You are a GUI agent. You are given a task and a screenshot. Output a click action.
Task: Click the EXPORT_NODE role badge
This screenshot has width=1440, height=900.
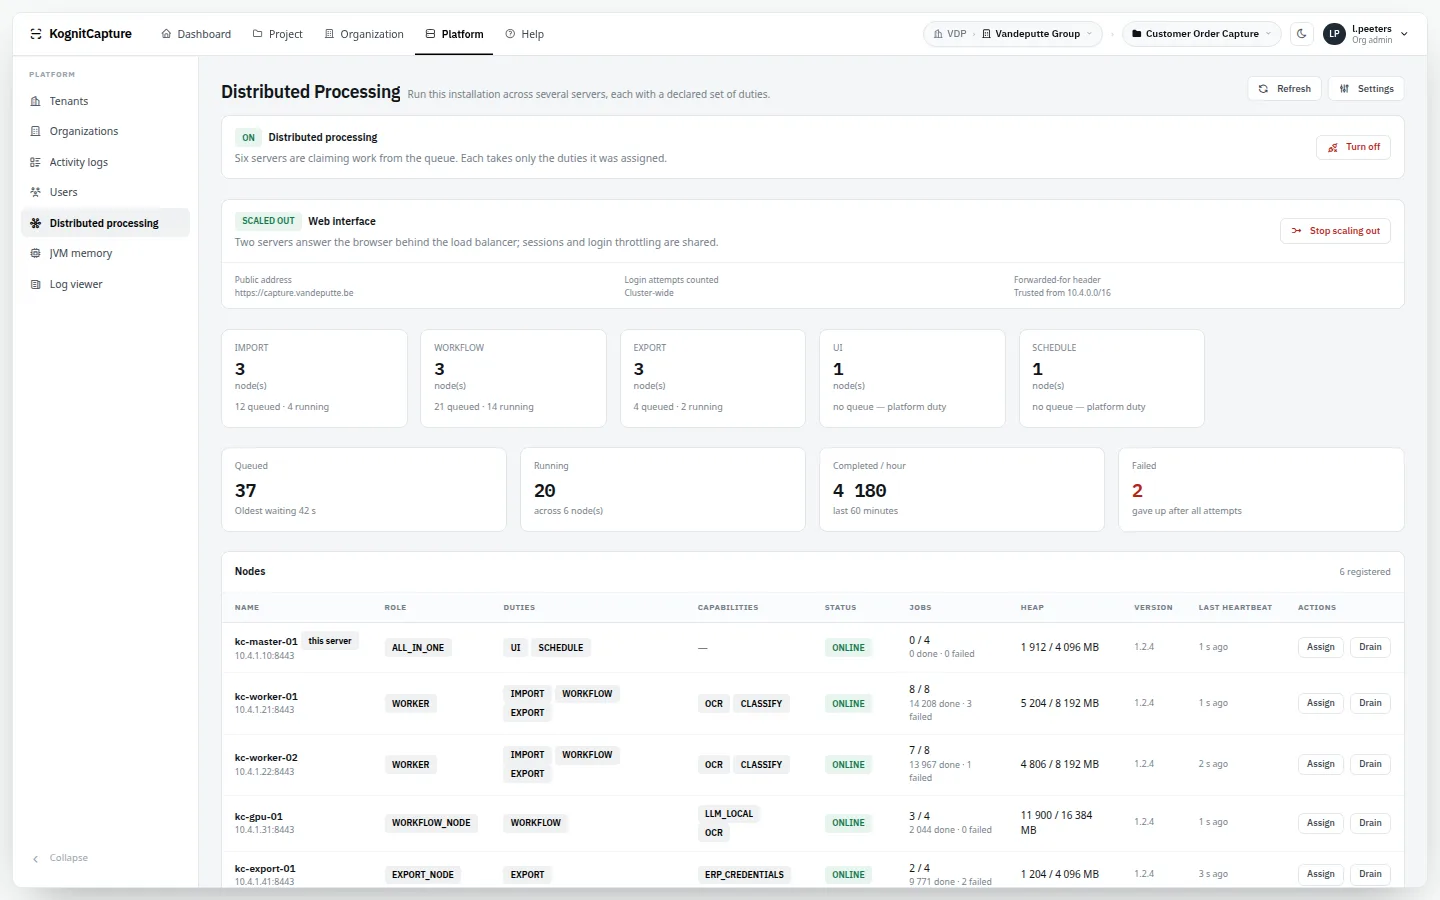423,875
